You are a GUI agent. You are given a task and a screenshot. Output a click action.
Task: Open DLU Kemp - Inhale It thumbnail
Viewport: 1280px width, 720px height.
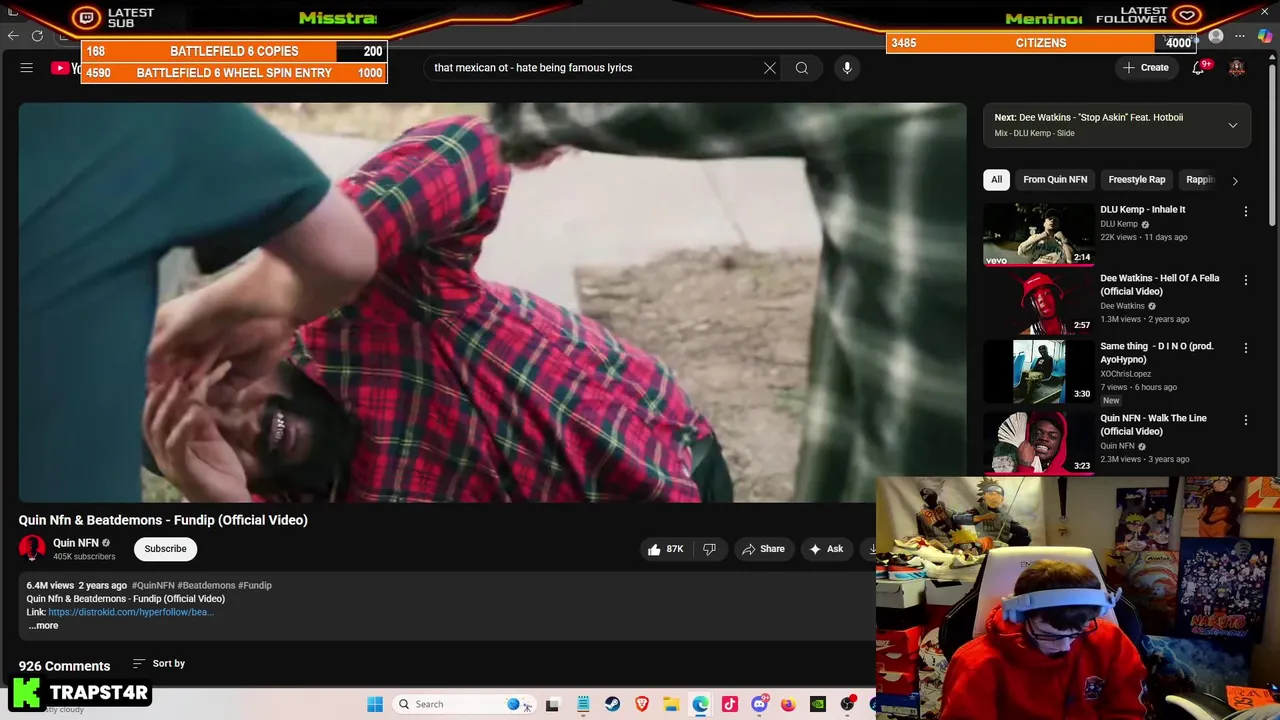click(x=1039, y=235)
